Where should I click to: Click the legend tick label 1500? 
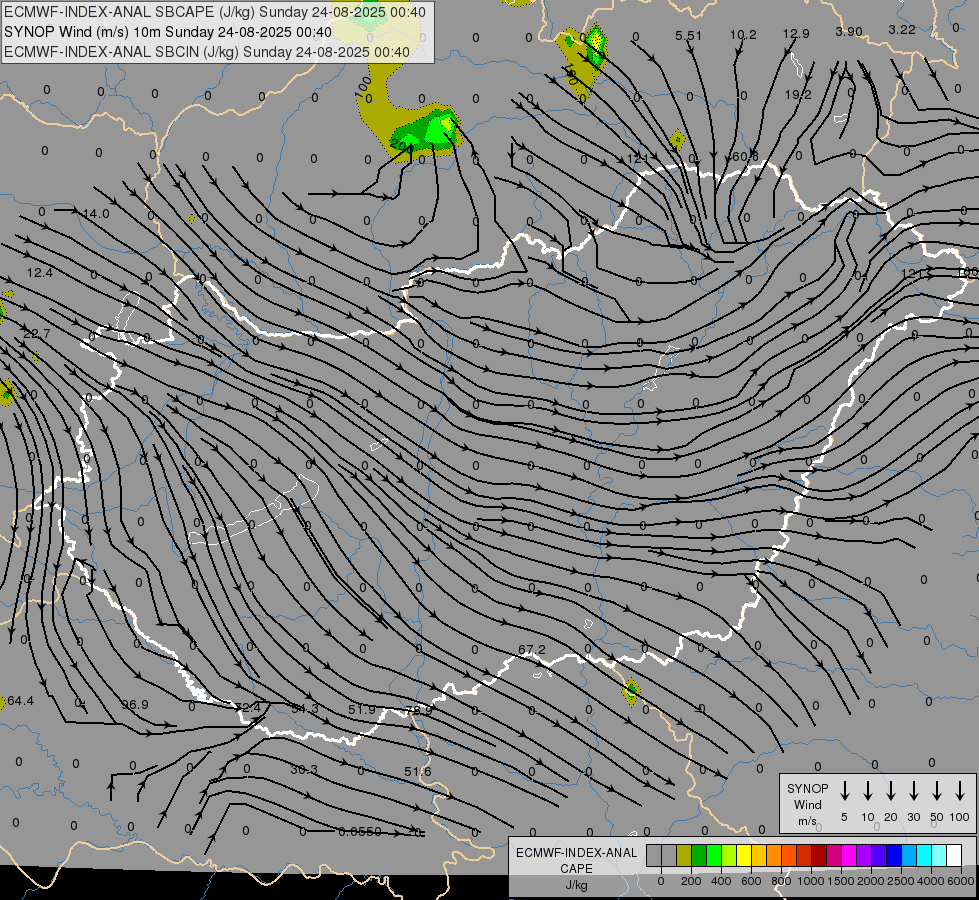click(840, 881)
